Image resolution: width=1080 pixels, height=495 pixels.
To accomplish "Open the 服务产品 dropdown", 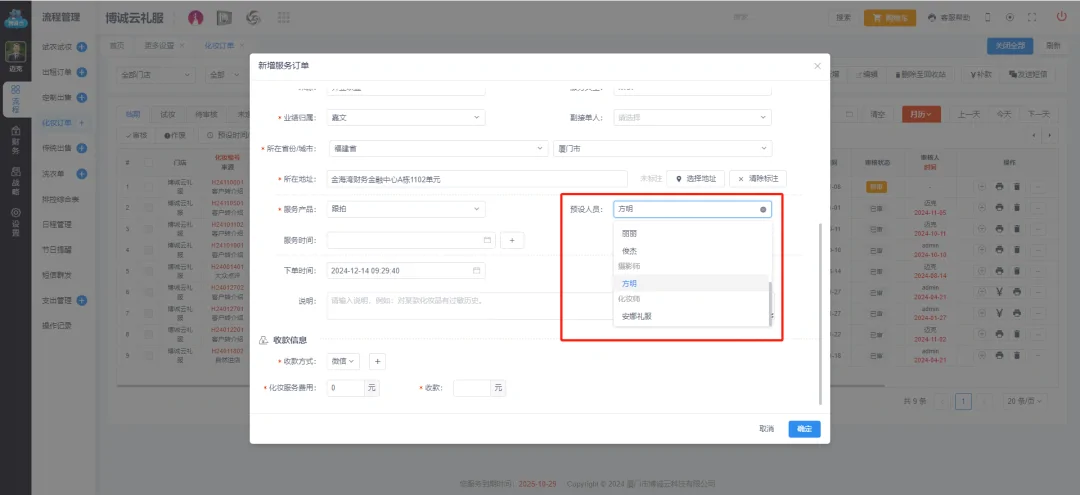I will [x=405, y=209].
